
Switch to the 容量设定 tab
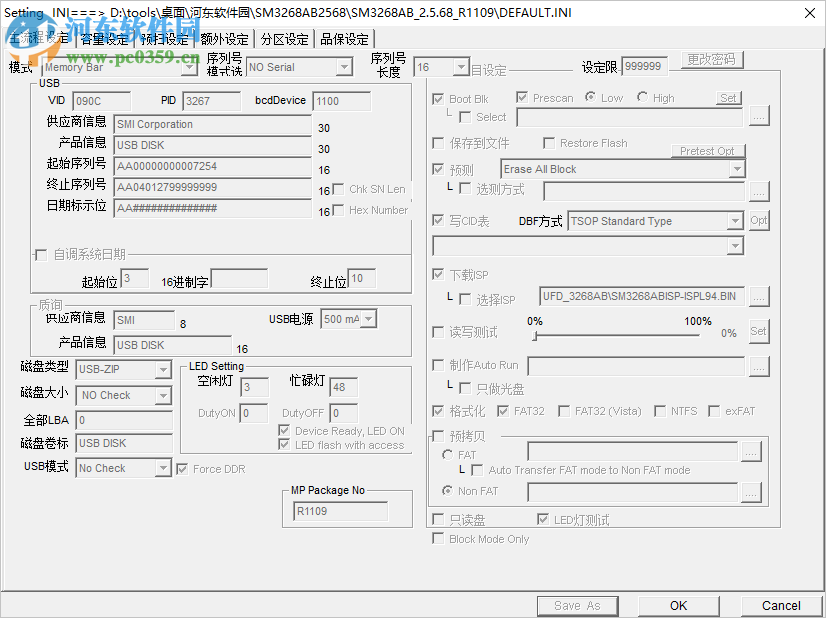coord(107,38)
